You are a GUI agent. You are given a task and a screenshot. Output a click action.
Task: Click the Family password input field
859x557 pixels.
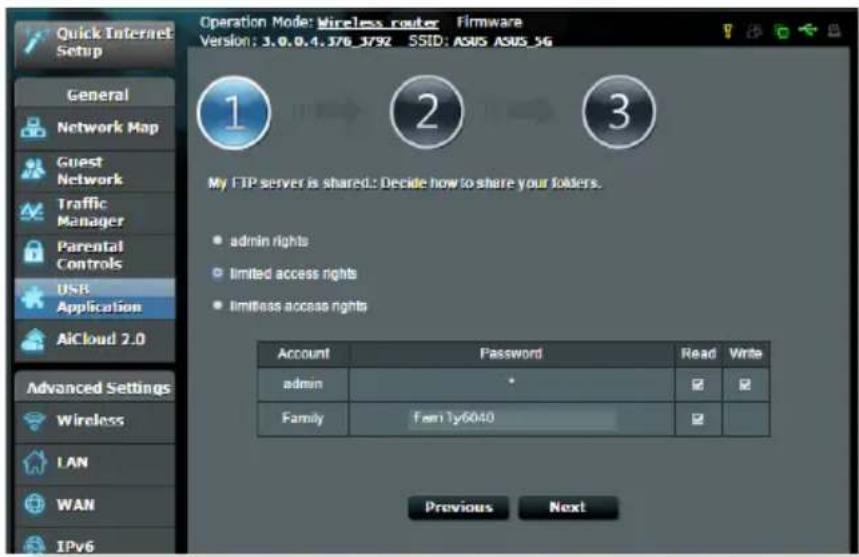pos(512,418)
